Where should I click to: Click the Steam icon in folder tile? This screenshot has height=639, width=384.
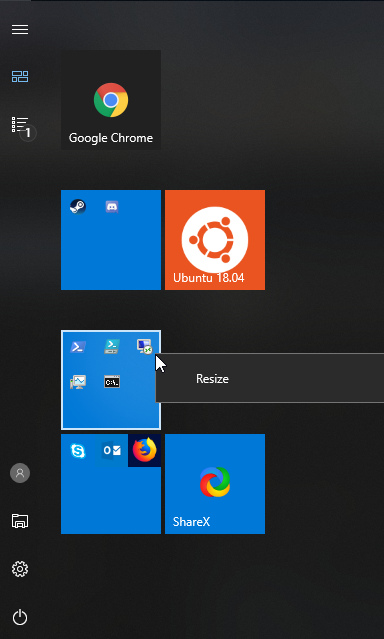click(77, 207)
